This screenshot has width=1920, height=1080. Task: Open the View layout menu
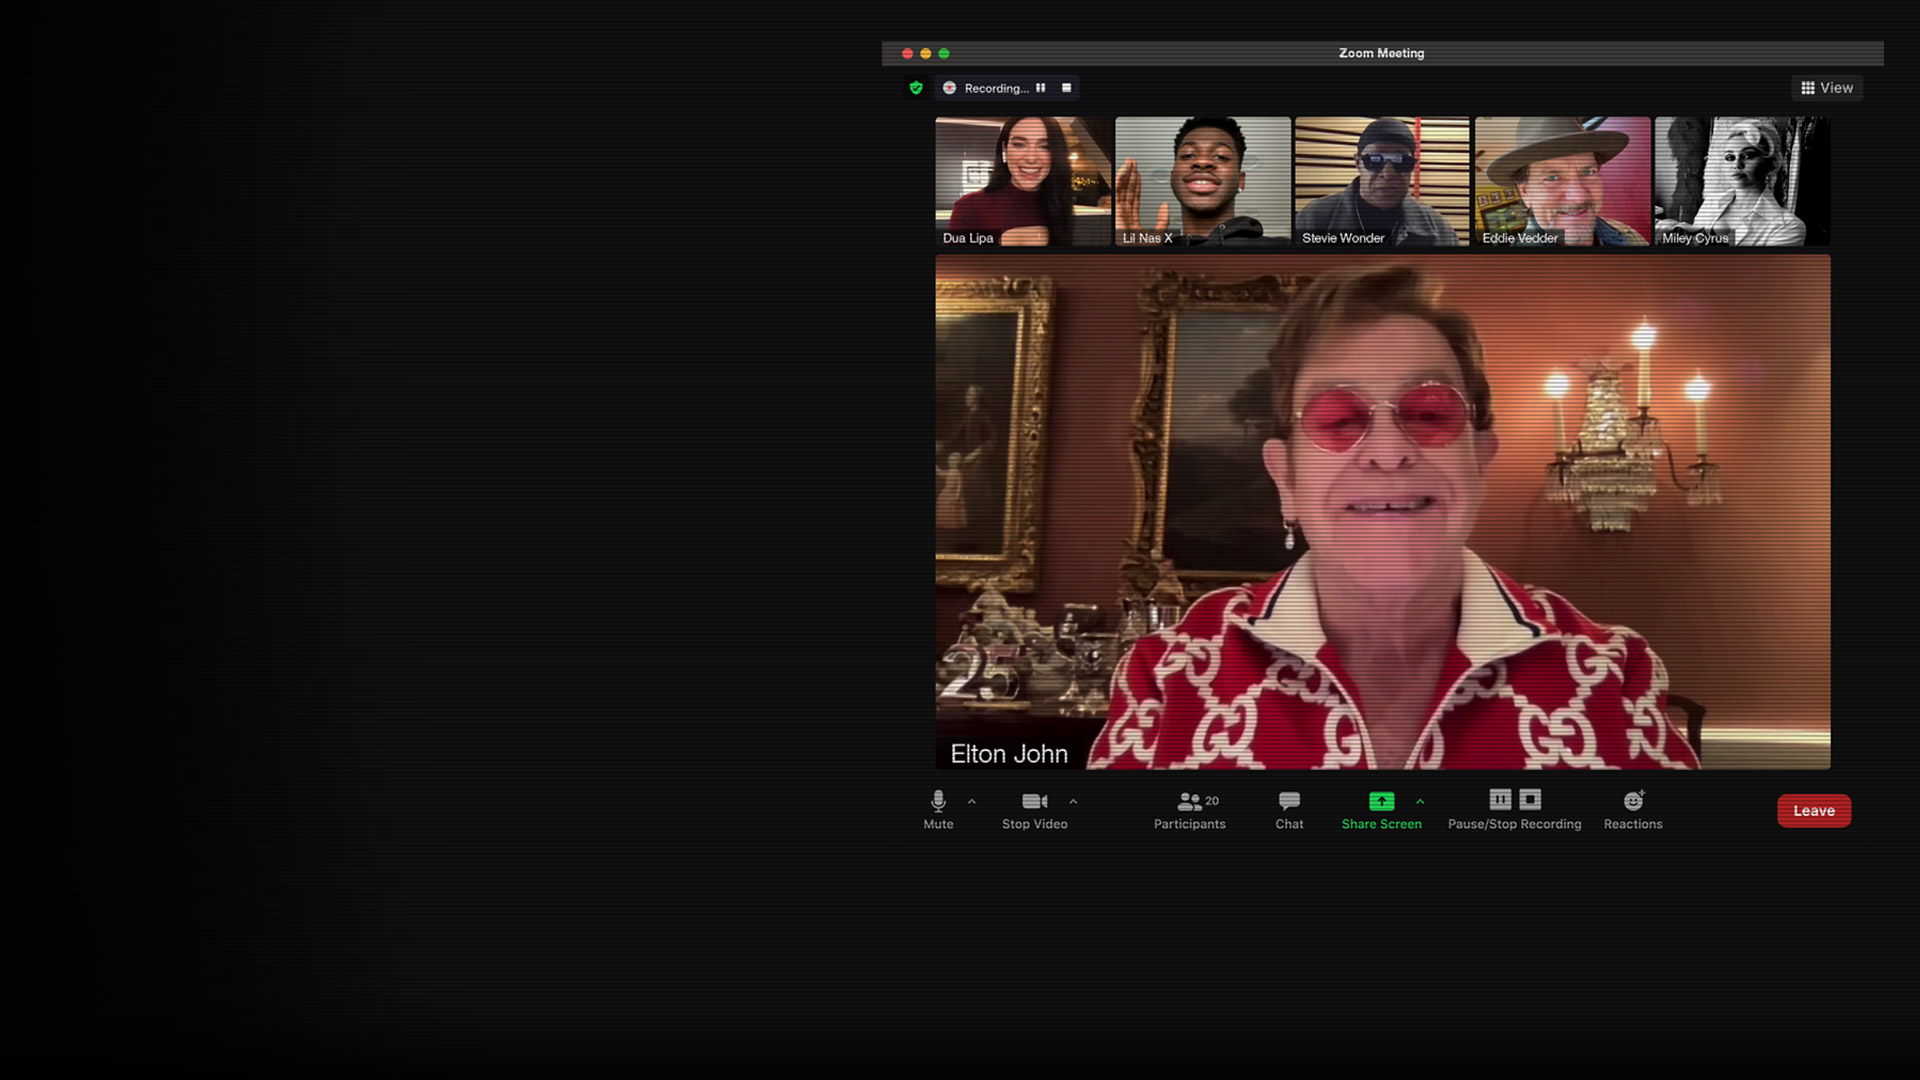pos(1827,88)
